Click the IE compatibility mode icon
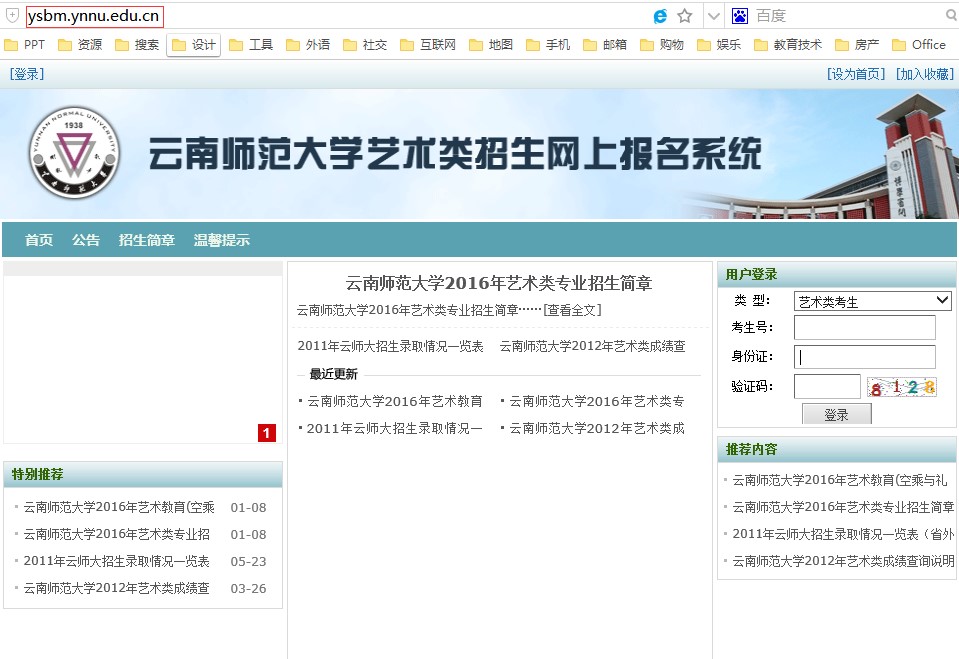 pyautogui.click(x=660, y=16)
